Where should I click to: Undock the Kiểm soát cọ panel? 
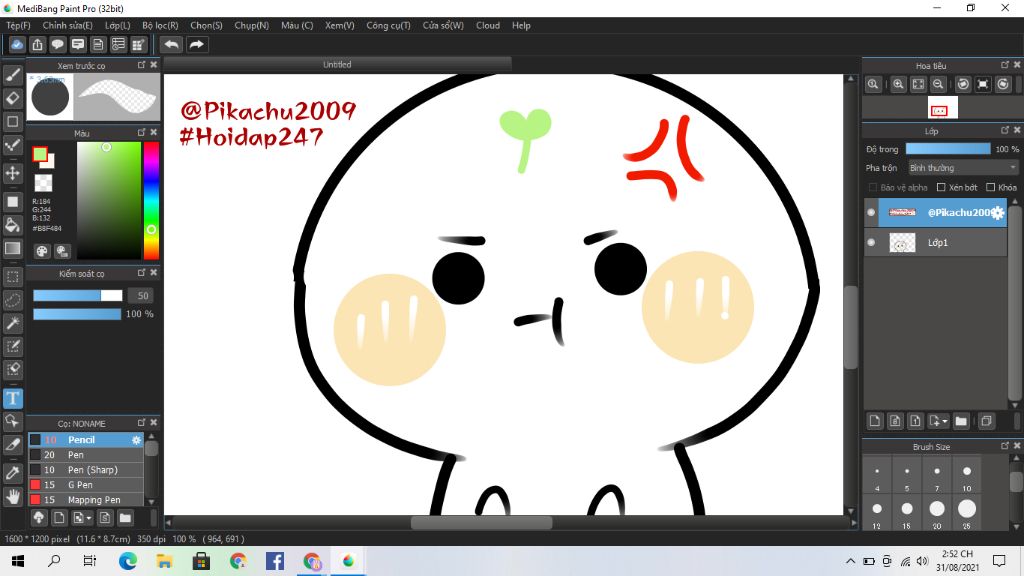tap(141, 273)
